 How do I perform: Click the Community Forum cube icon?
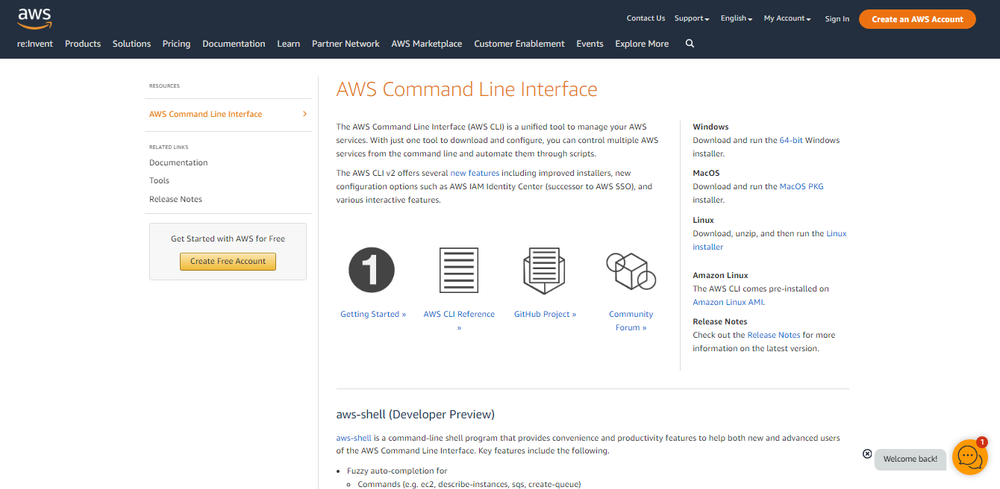631,270
